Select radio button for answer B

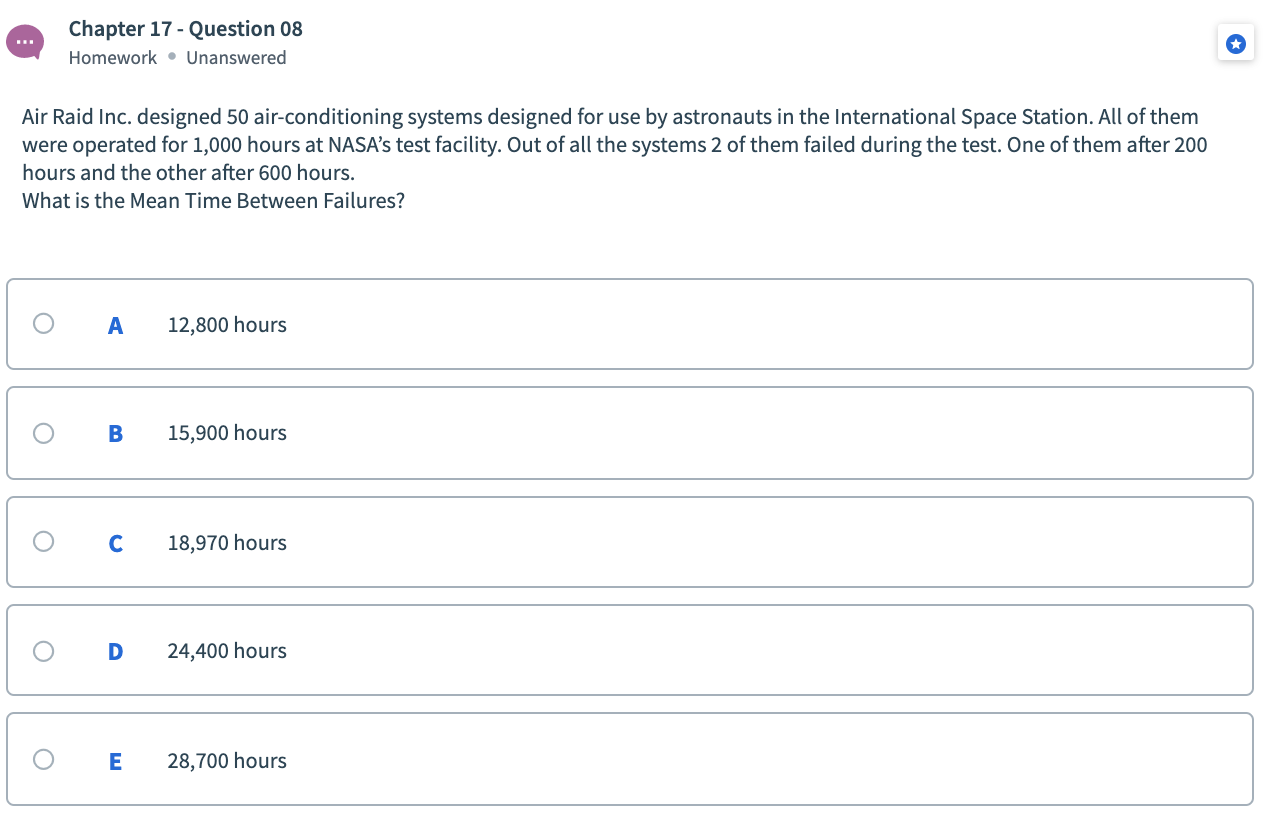click(42, 432)
